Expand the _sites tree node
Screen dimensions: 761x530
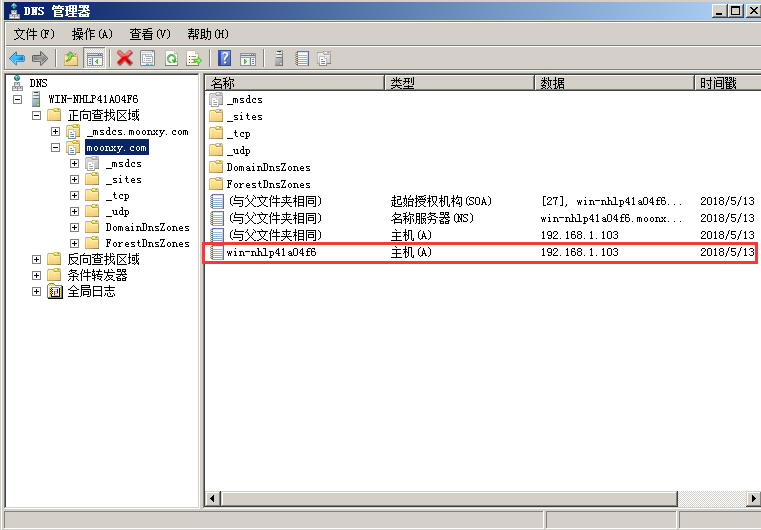coord(74,180)
